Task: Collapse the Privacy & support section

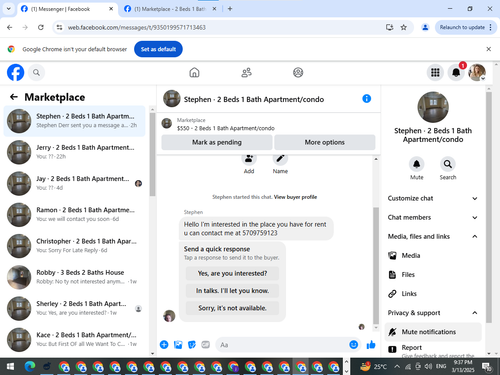Action: (433, 313)
